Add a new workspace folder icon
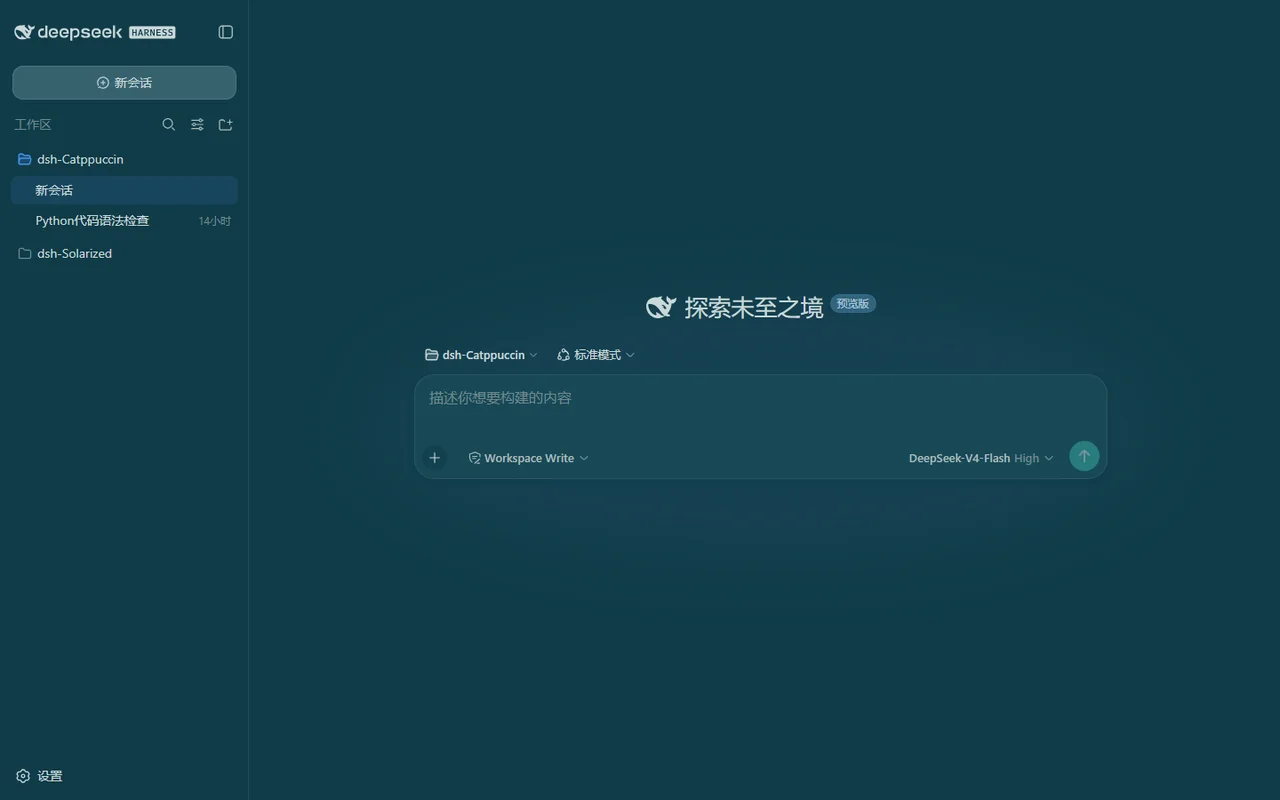1280x800 pixels. tap(226, 125)
